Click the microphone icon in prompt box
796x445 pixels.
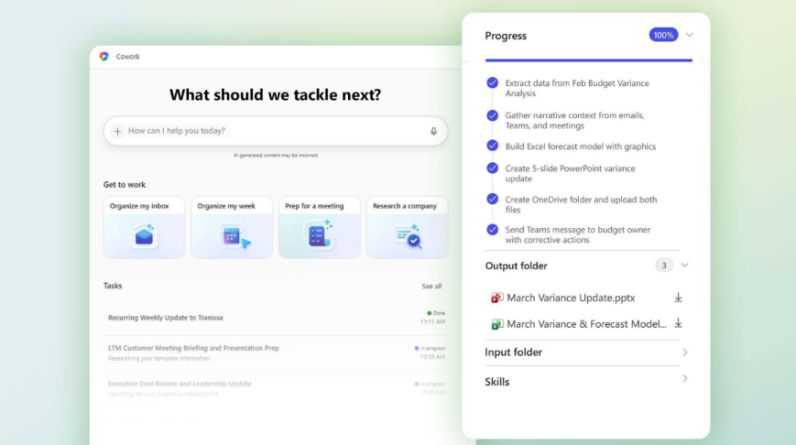click(433, 131)
